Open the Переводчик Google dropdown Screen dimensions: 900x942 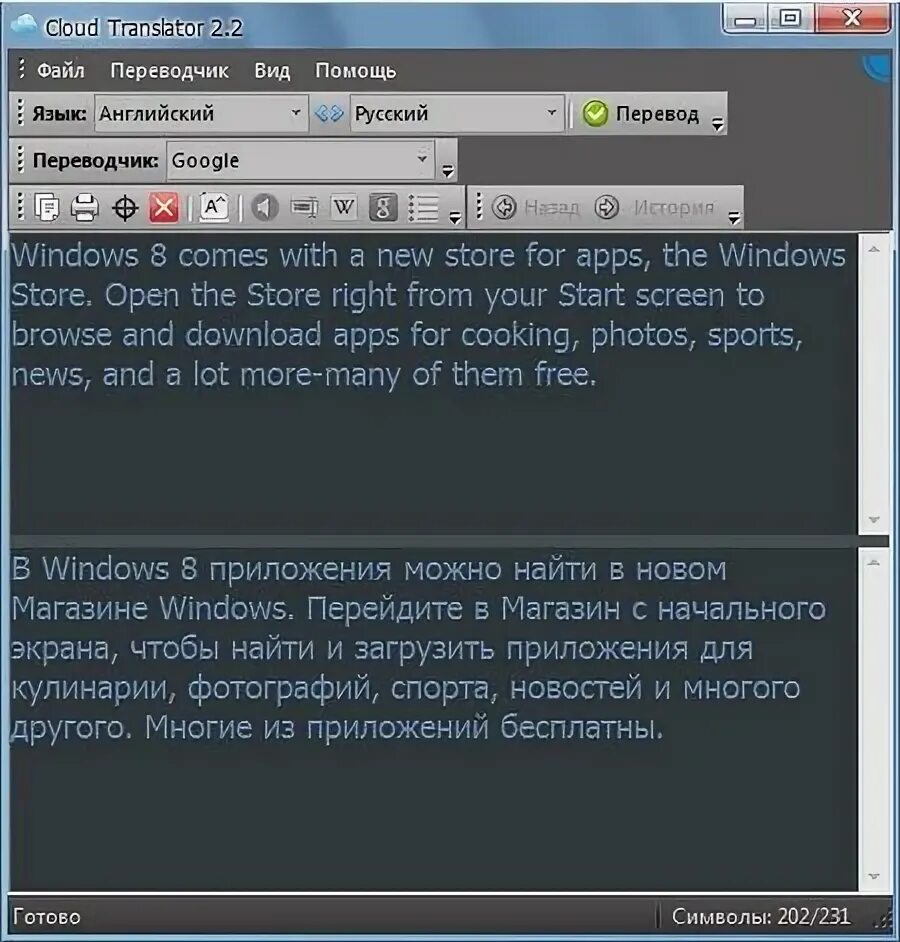click(x=300, y=160)
